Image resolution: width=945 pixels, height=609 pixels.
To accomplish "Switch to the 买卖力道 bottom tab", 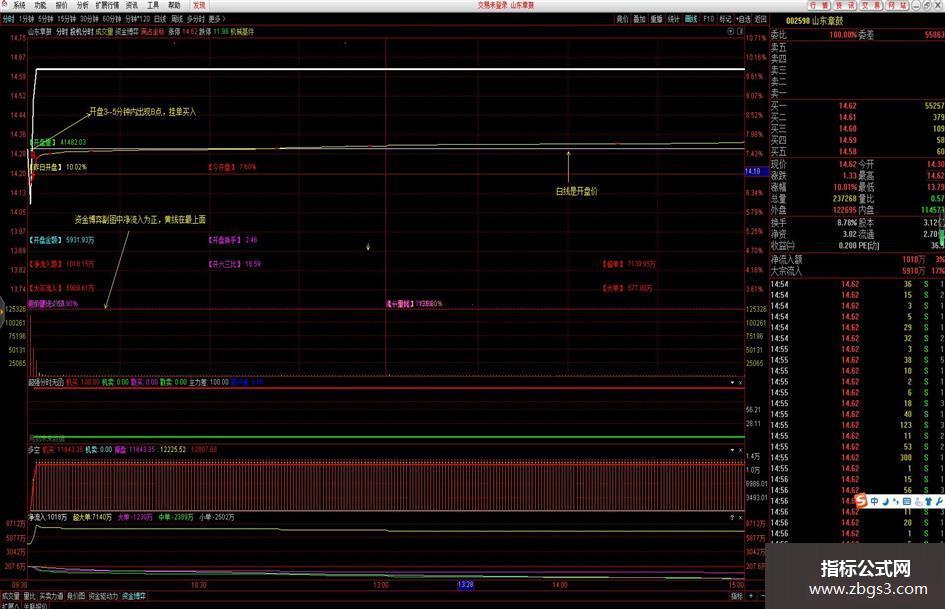I will [51, 596].
